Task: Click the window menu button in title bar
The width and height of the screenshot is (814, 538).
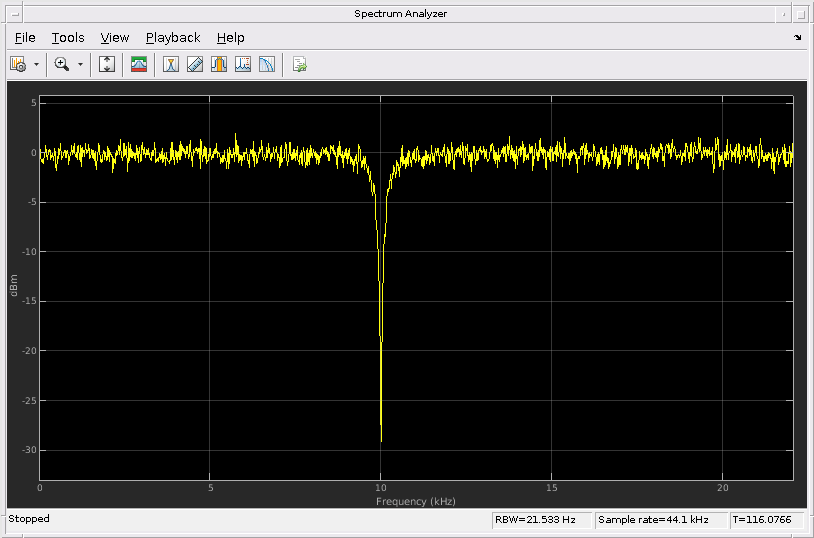Action: point(15,14)
